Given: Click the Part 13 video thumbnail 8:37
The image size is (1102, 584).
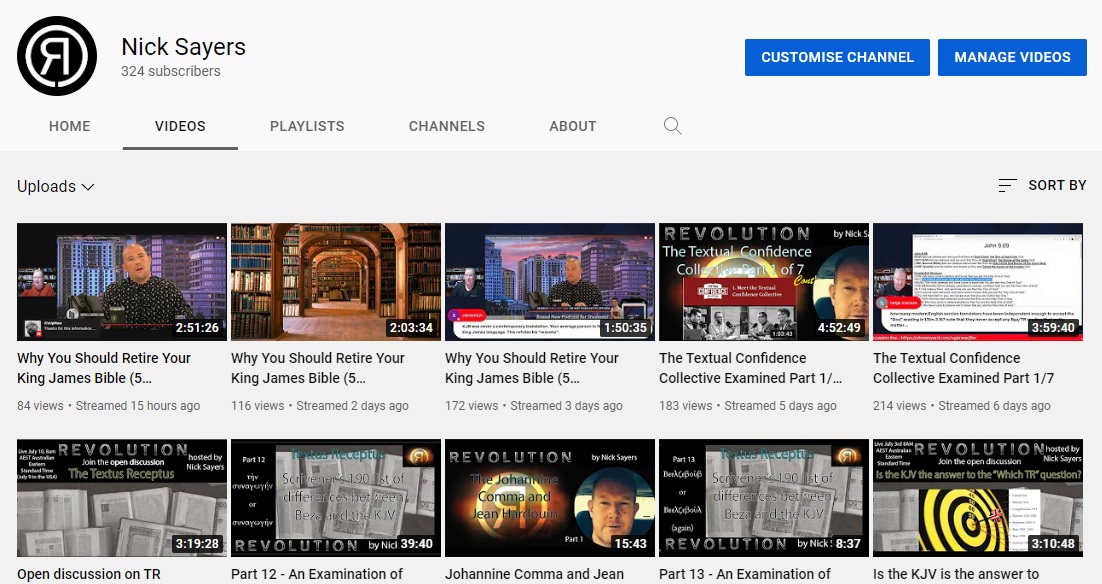Looking at the screenshot, I should coord(764,497).
